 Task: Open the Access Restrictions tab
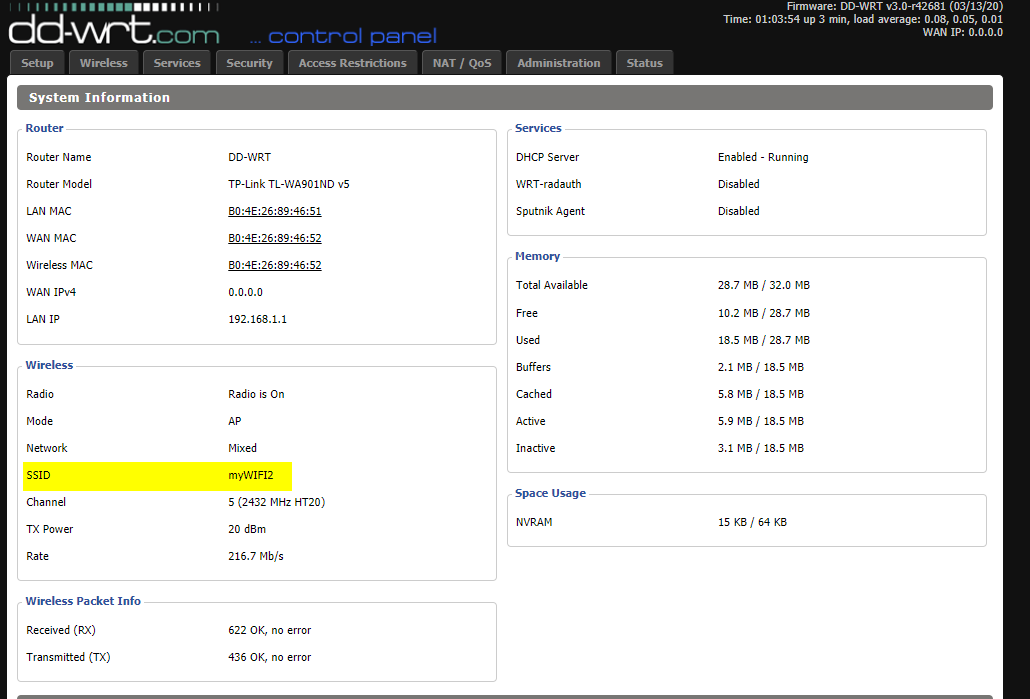(353, 63)
